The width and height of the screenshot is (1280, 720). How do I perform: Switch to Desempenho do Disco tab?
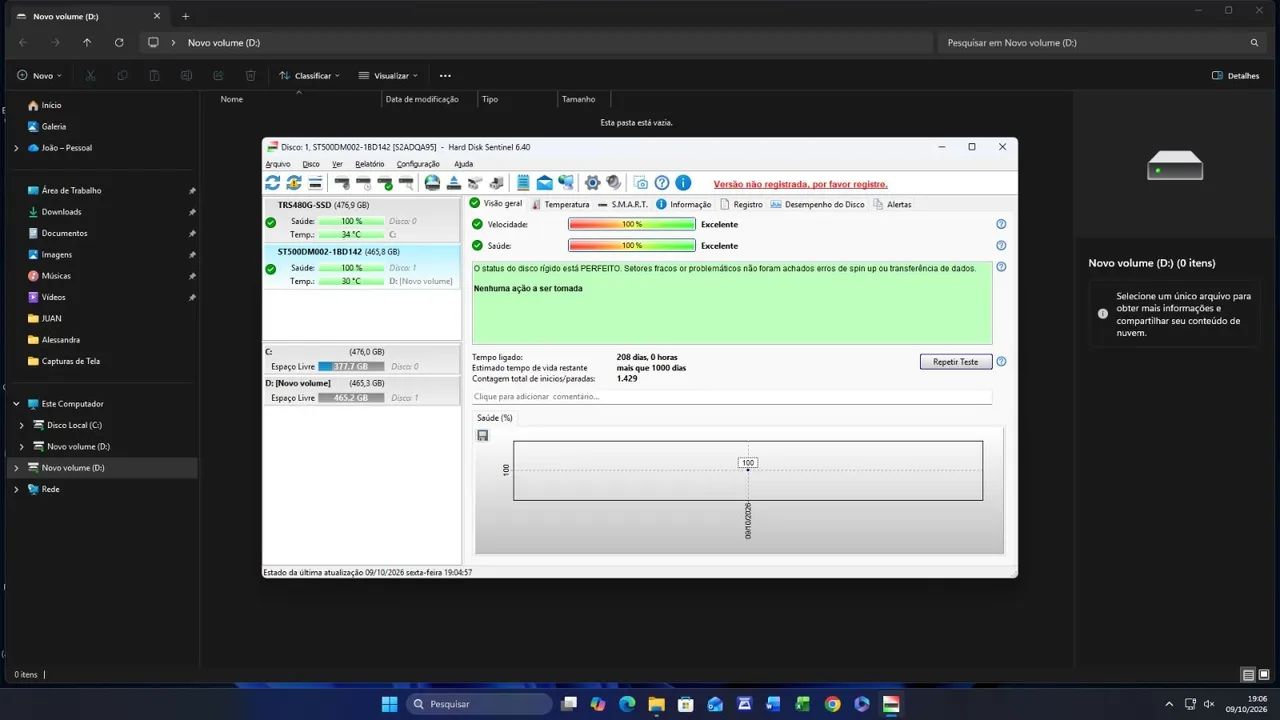[816, 204]
